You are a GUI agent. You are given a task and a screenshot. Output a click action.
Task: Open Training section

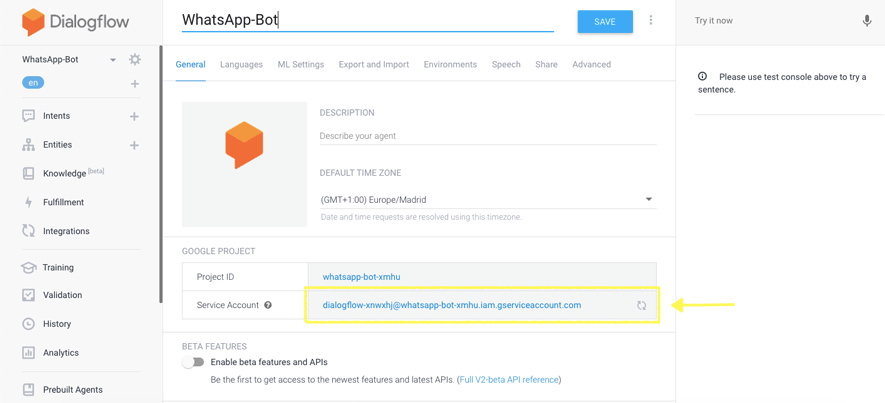(58, 268)
